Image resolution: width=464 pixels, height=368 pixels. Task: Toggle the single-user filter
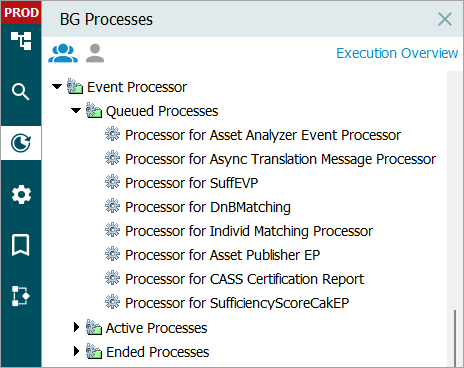95,53
